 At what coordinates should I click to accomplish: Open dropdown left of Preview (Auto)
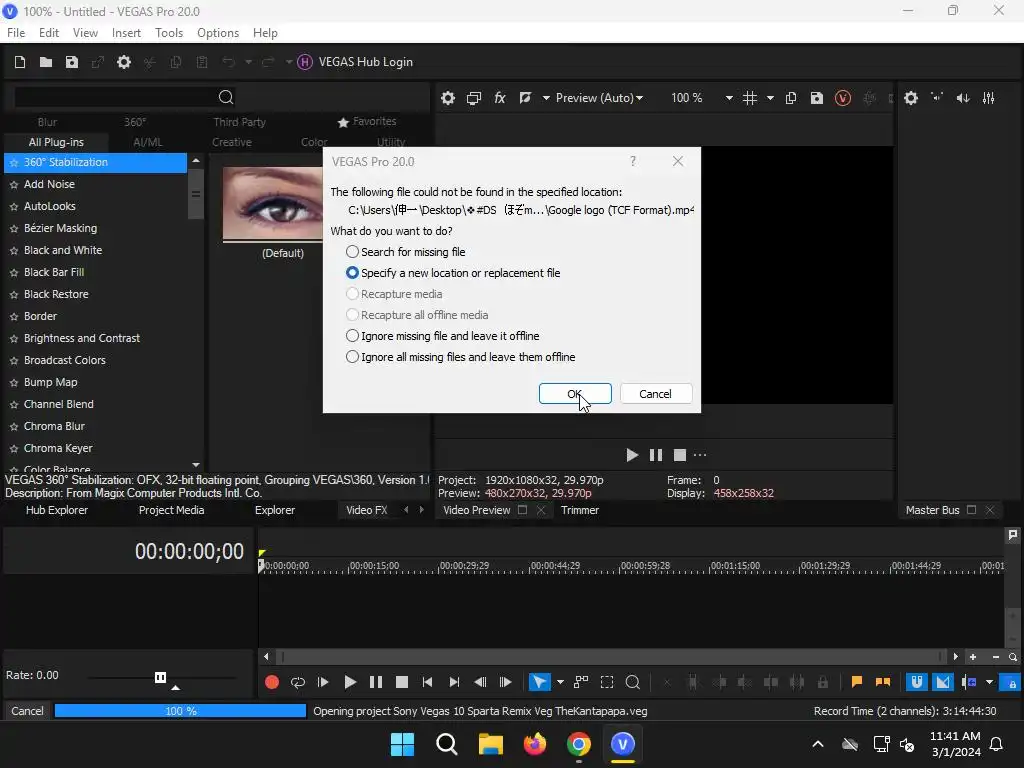tap(546, 98)
